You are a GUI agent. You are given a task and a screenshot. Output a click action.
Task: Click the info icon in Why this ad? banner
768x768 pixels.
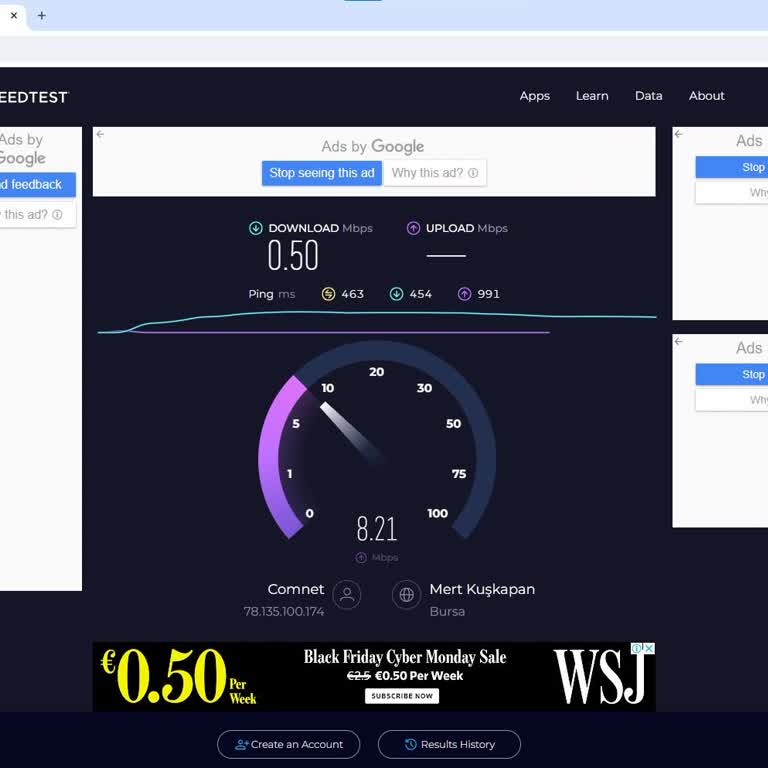click(473, 173)
